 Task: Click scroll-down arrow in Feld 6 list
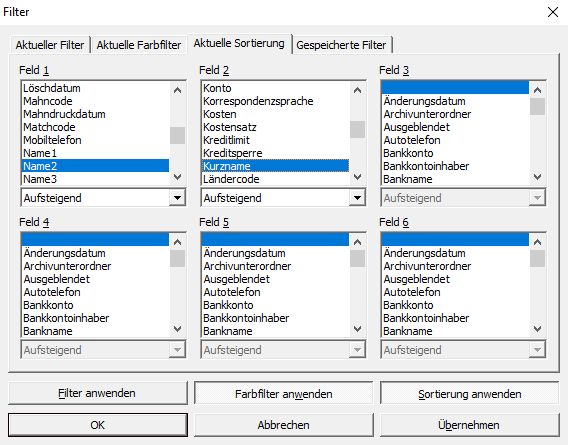point(537,329)
